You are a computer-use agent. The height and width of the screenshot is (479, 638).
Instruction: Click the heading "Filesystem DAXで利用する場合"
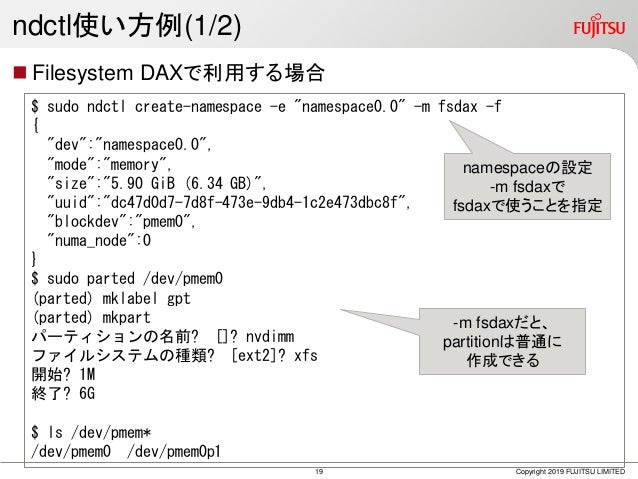(178, 73)
